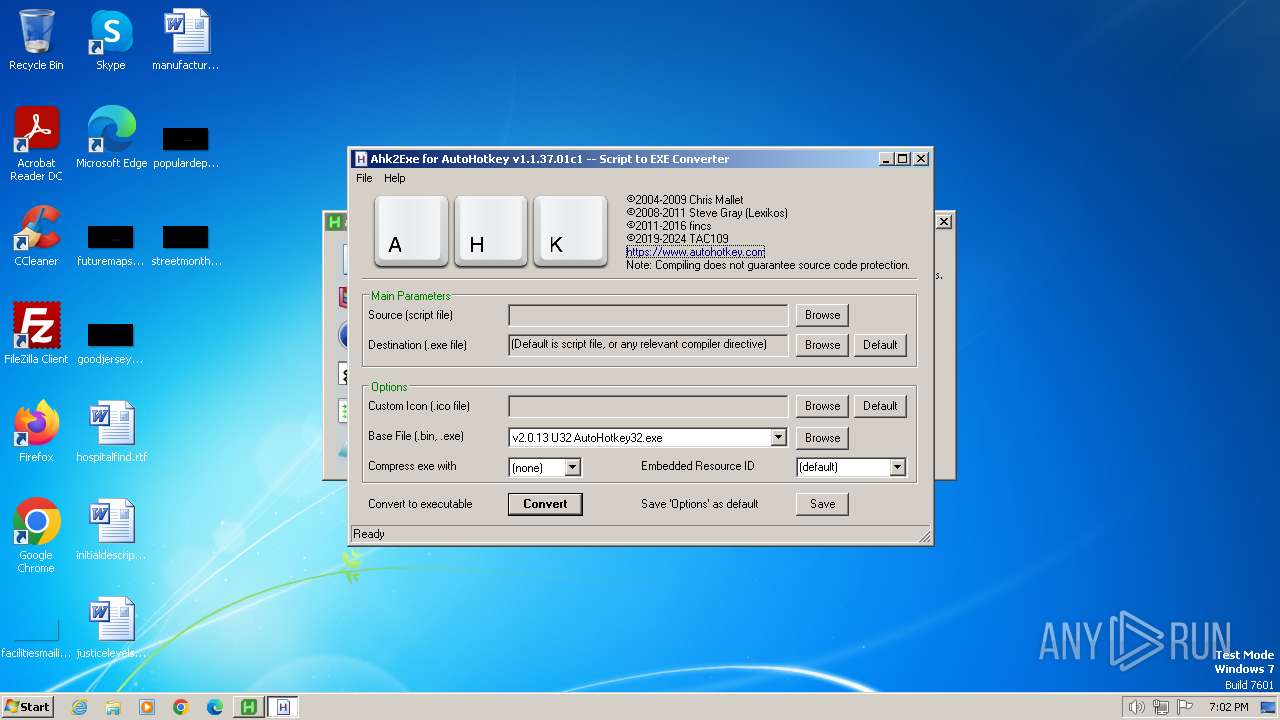Open the Recycle Bin desktop icon
1280x720 pixels.
tap(36, 40)
